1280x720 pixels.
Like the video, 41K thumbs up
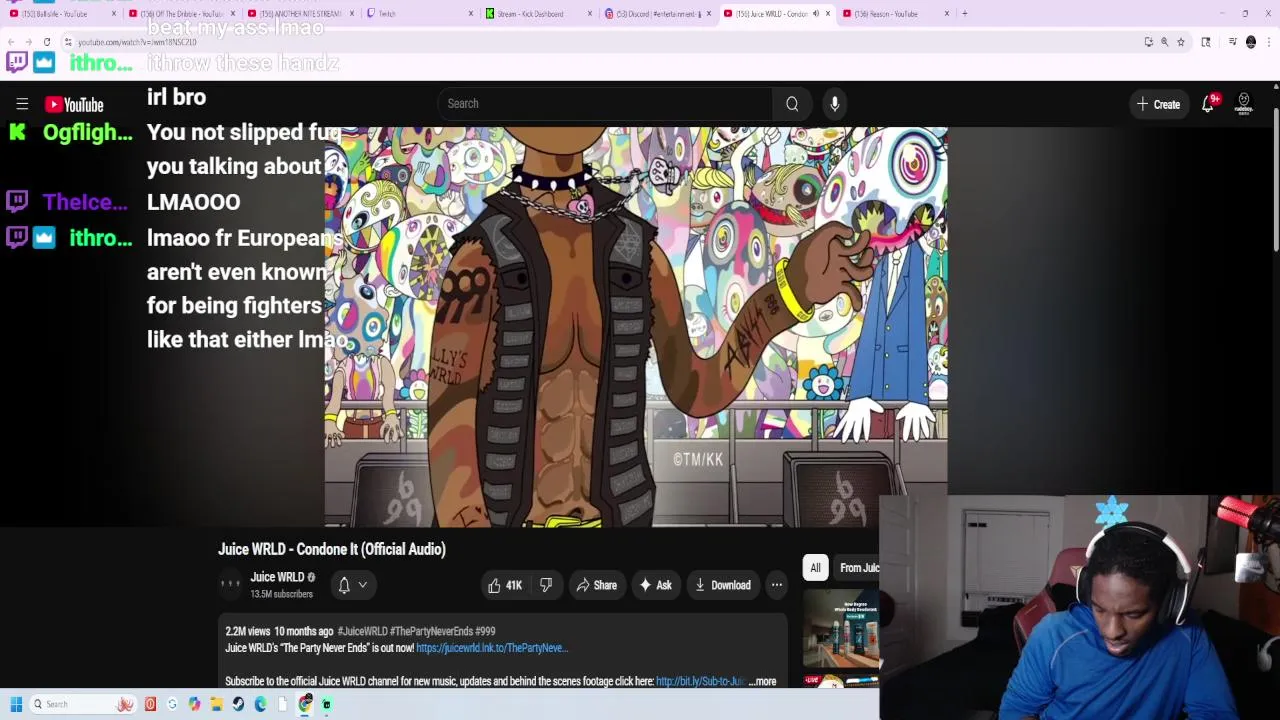point(505,585)
